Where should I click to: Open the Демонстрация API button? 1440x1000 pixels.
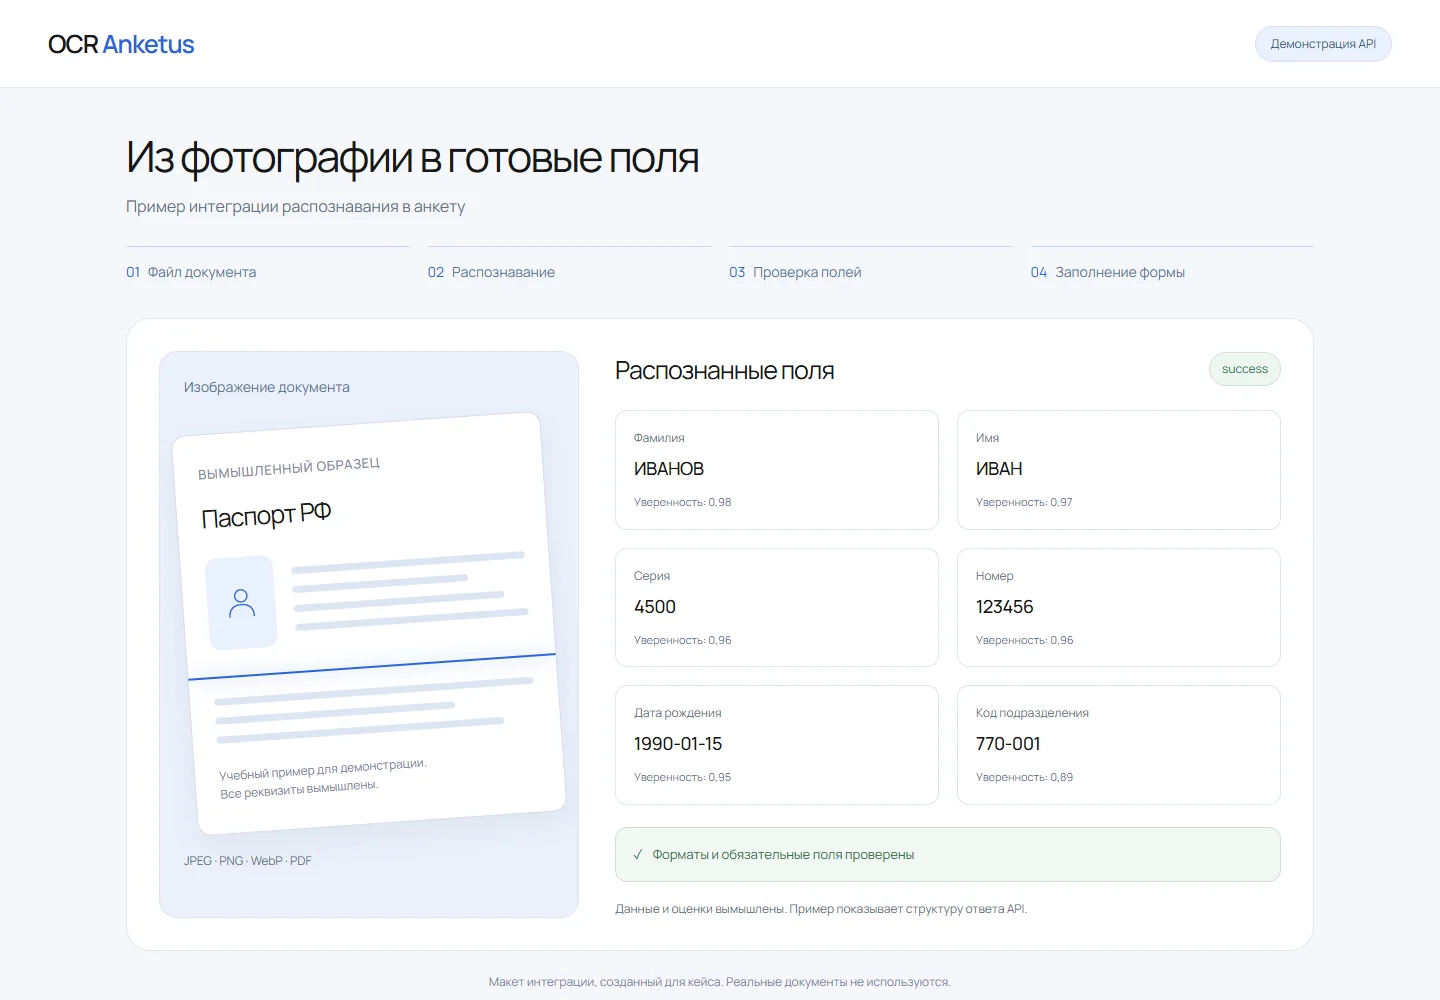(x=1323, y=44)
